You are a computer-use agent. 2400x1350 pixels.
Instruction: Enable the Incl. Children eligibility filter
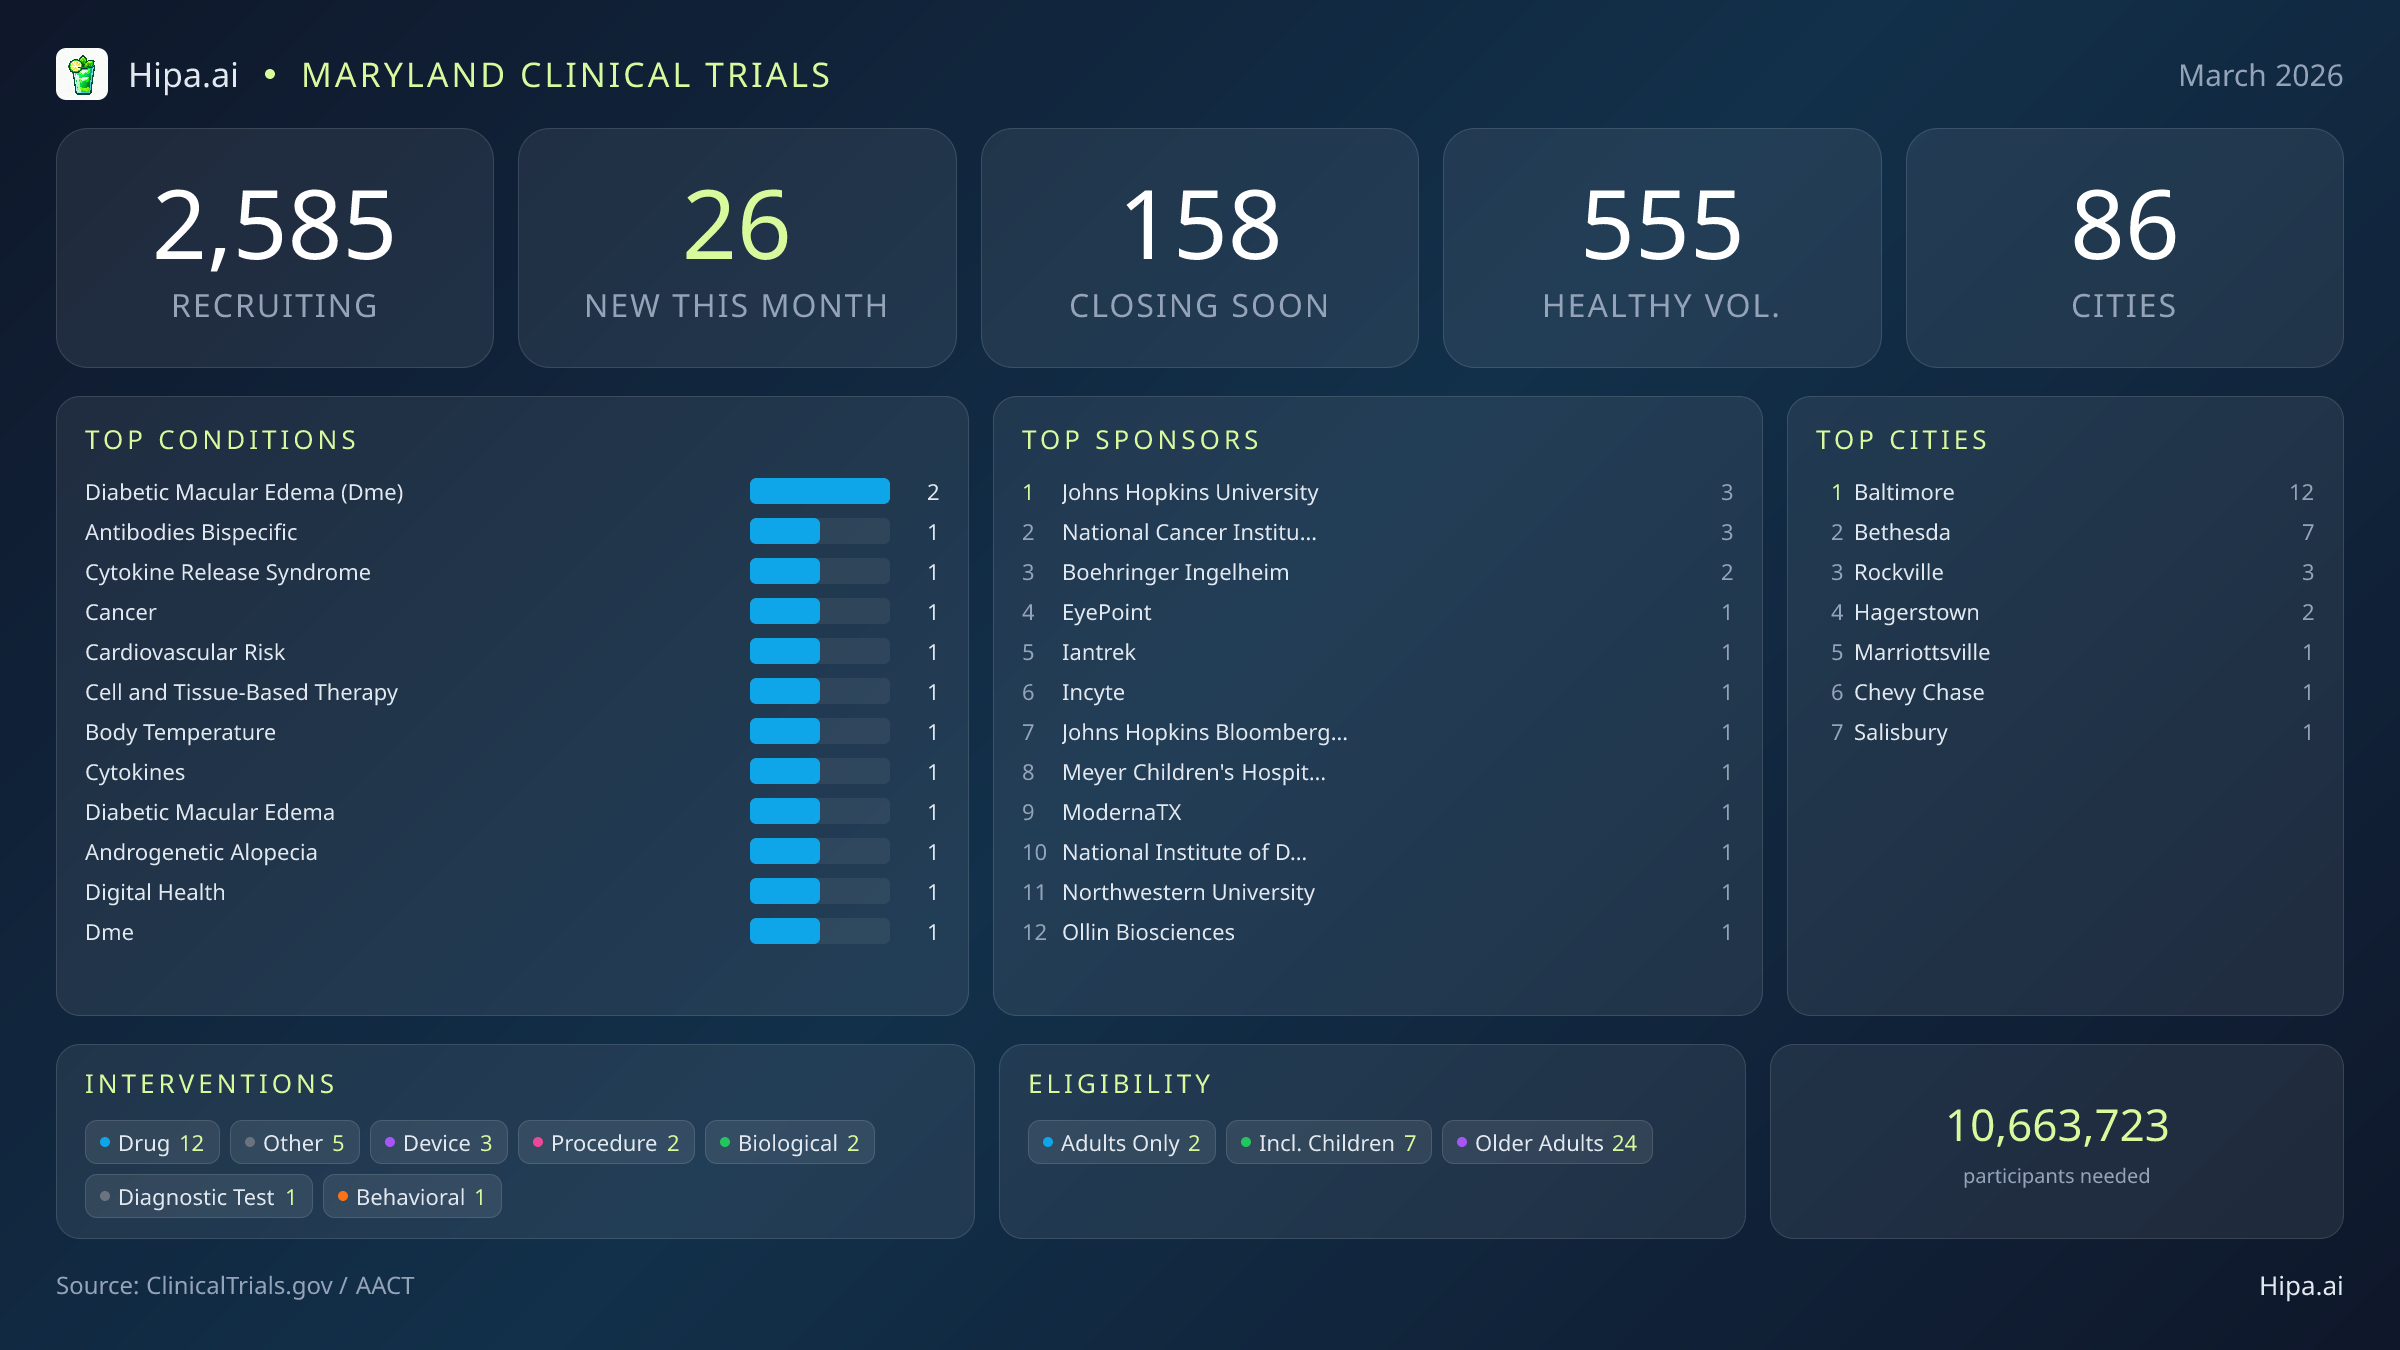coord(1327,1142)
